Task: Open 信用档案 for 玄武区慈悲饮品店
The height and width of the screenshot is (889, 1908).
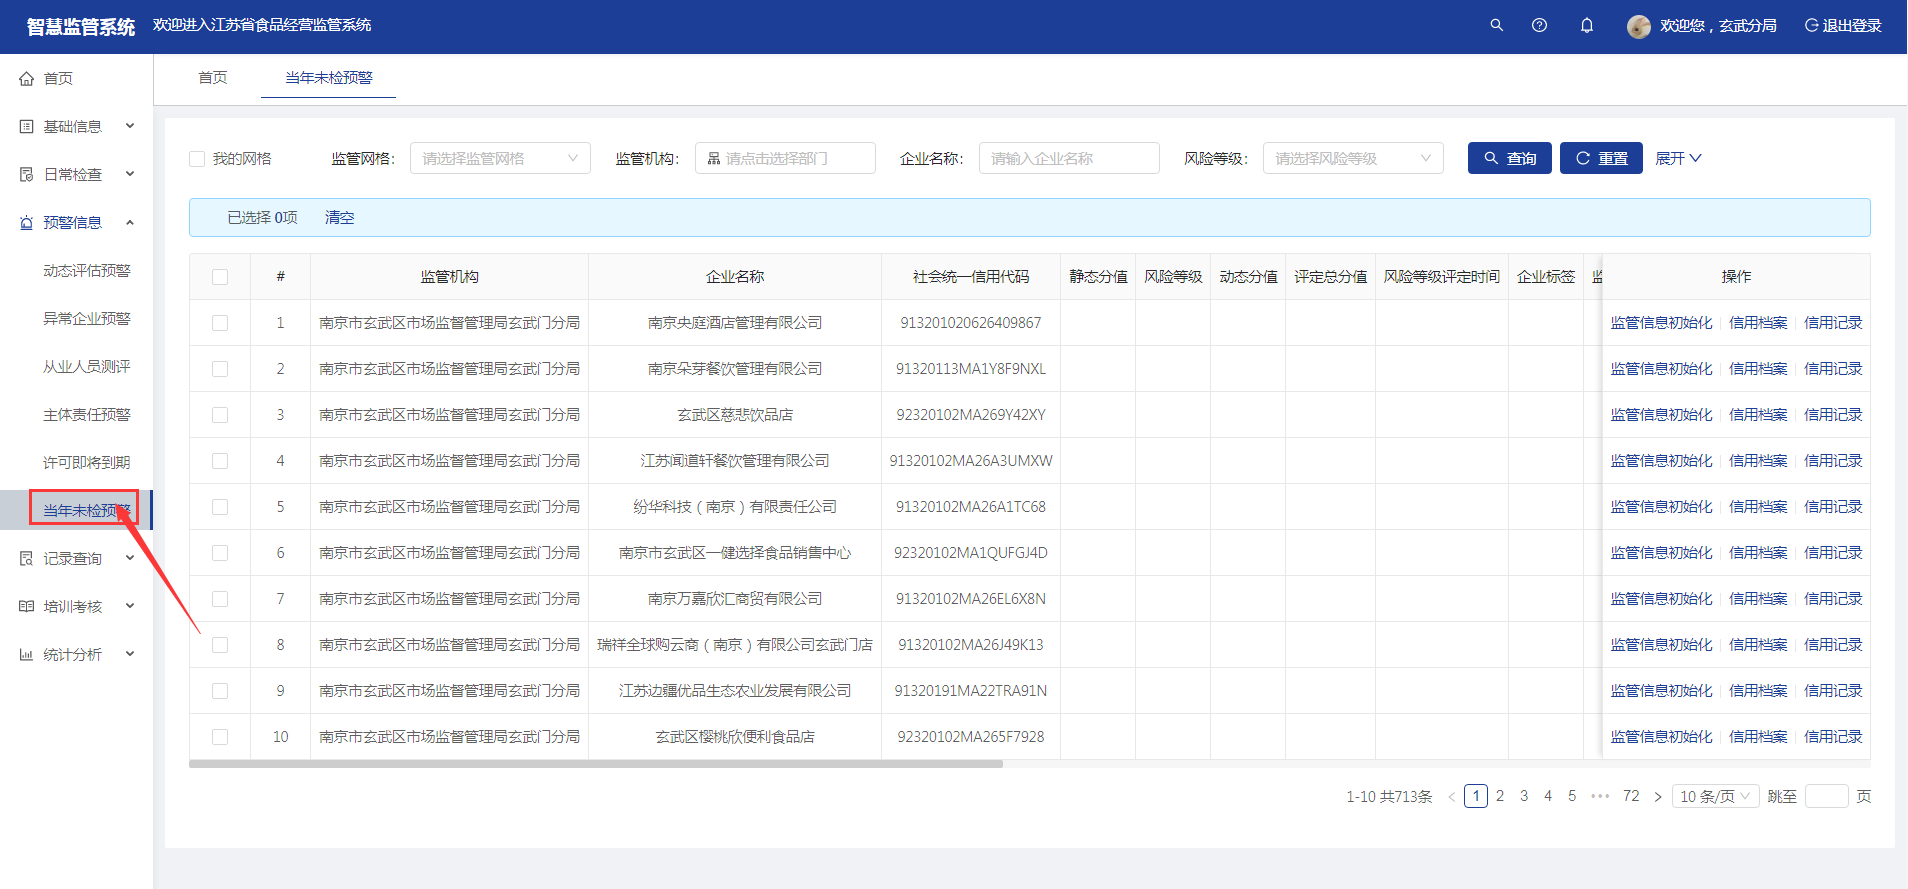Action: click(x=1757, y=415)
